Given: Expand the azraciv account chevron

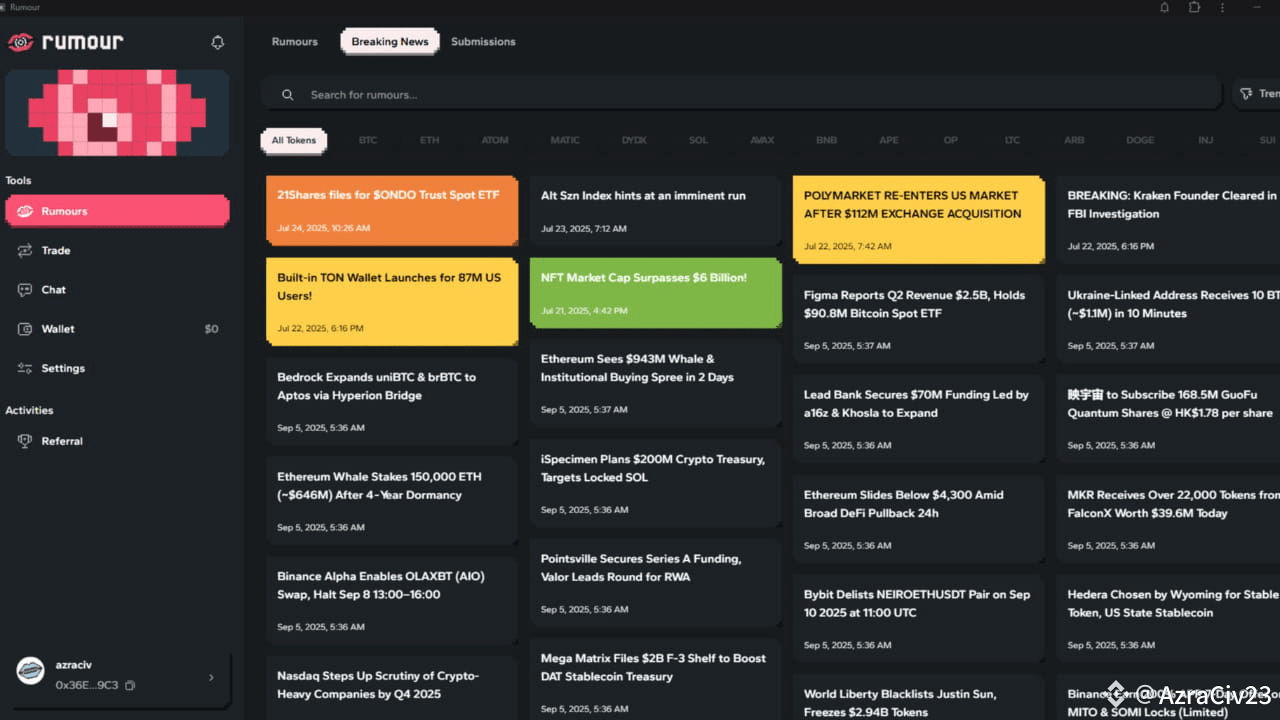Looking at the screenshot, I should 211,677.
